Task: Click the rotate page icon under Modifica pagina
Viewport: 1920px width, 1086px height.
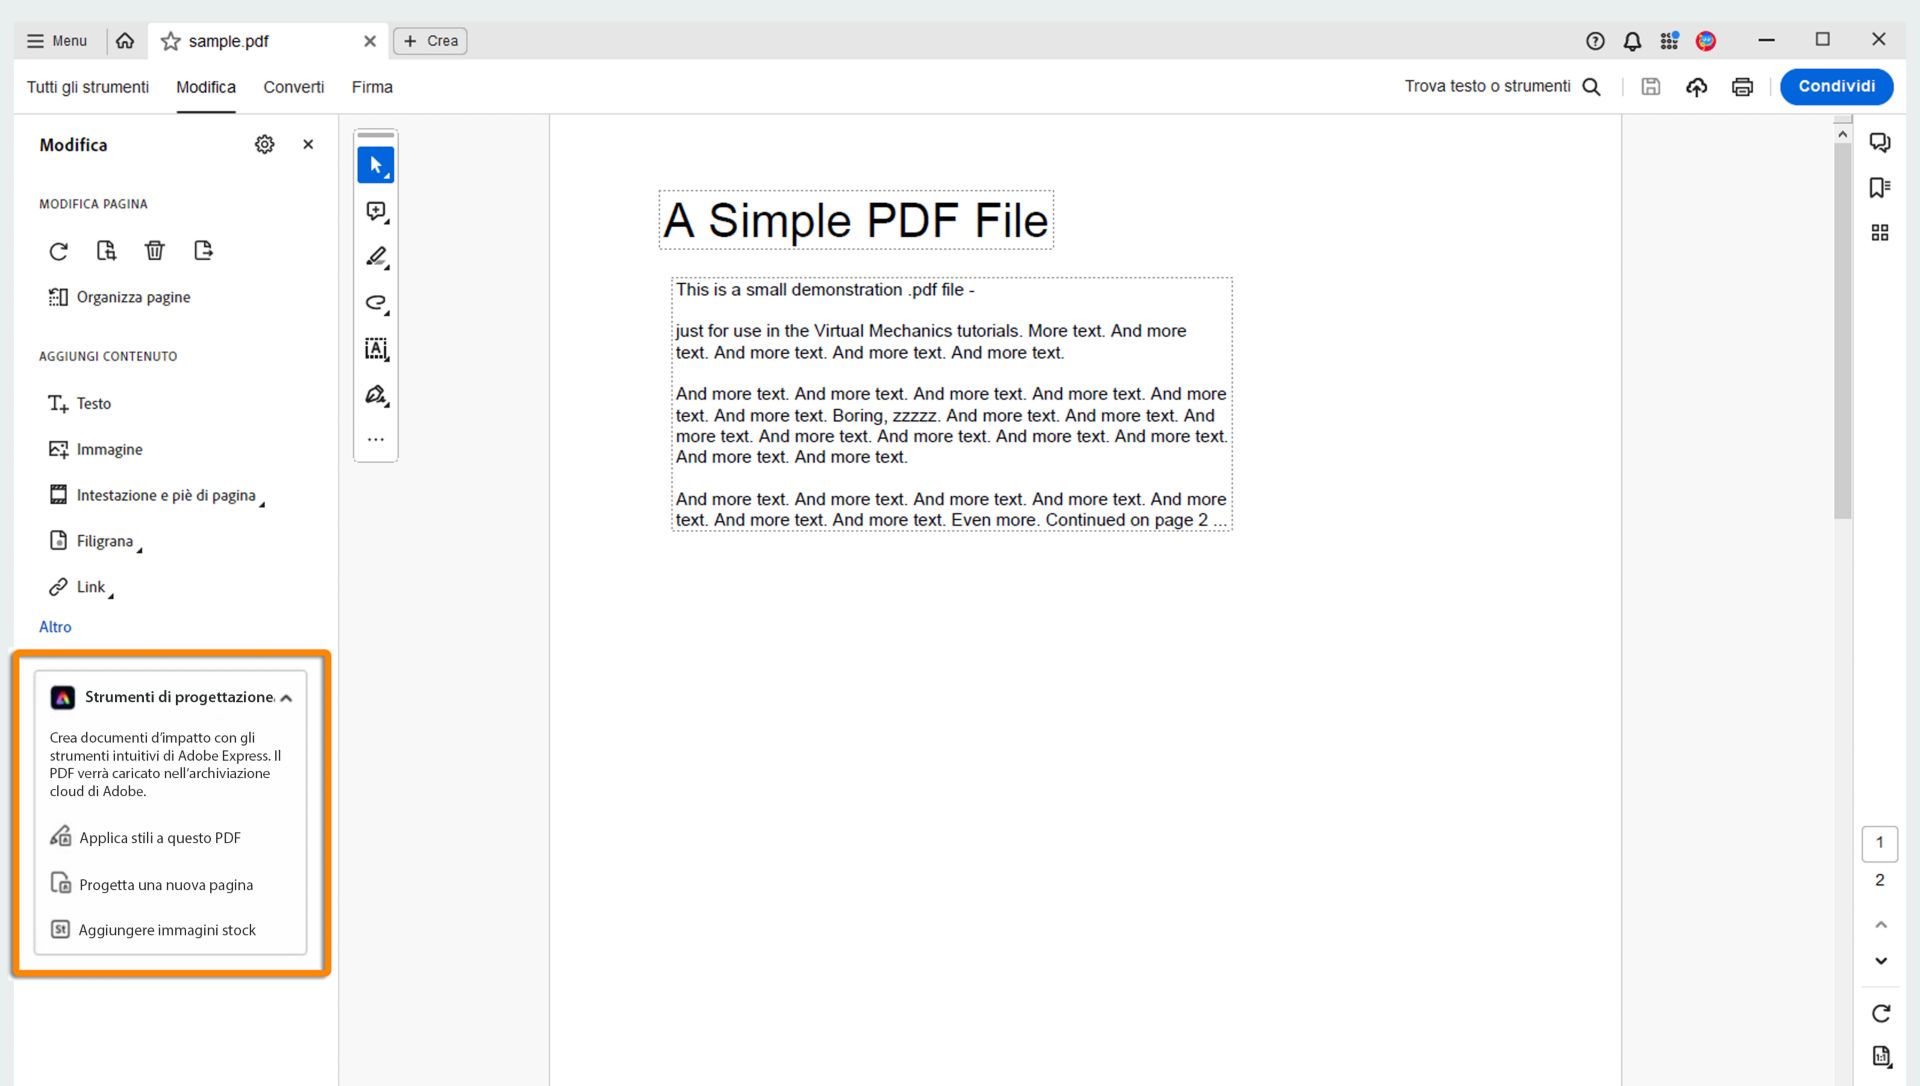Action: click(58, 250)
